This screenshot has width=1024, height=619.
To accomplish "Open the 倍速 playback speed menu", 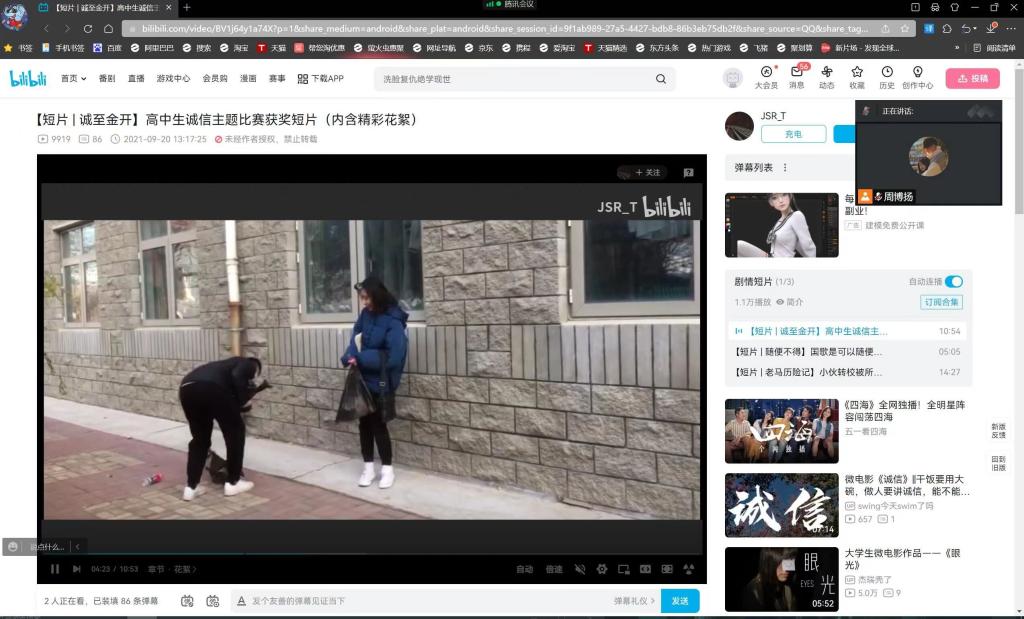I will [554, 569].
